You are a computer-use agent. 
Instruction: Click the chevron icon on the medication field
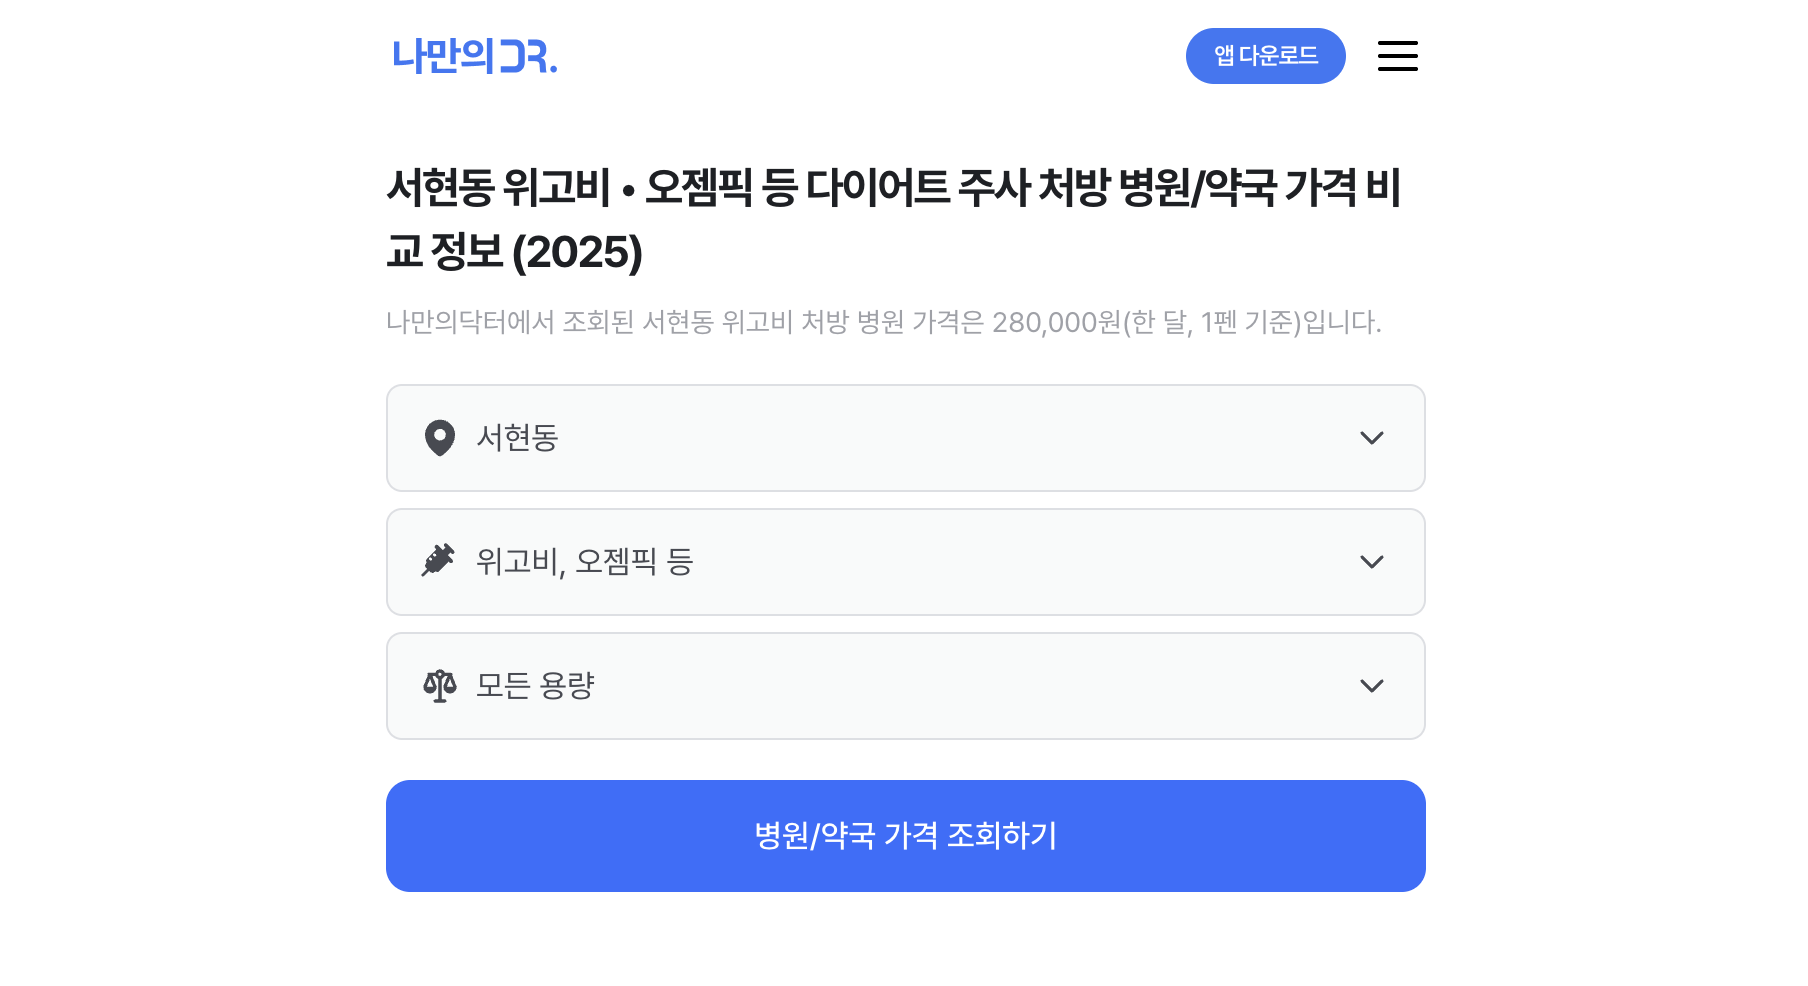(1372, 562)
